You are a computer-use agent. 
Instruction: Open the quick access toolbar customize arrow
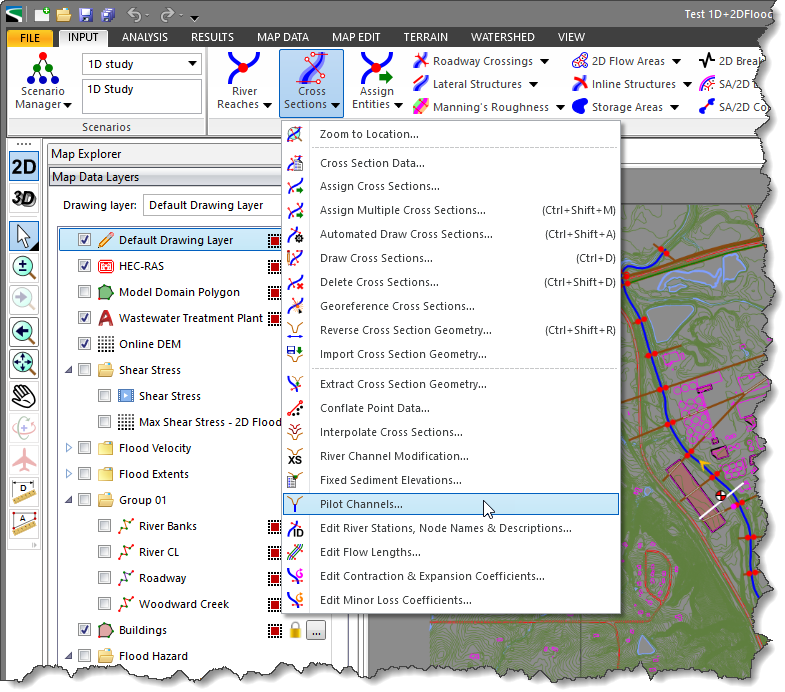tap(194, 19)
